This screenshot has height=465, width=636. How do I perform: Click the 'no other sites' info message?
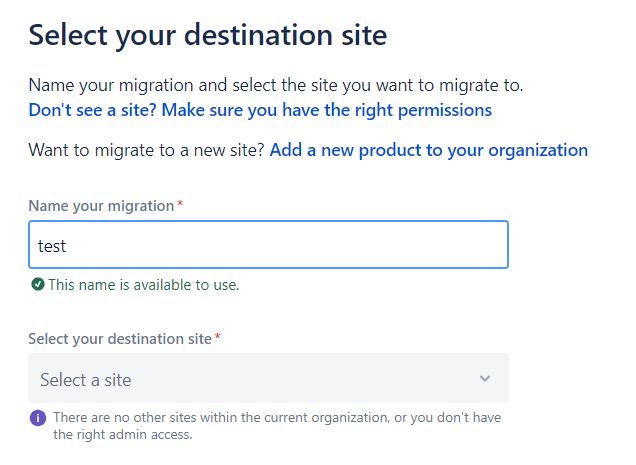(x=277, y=417)
